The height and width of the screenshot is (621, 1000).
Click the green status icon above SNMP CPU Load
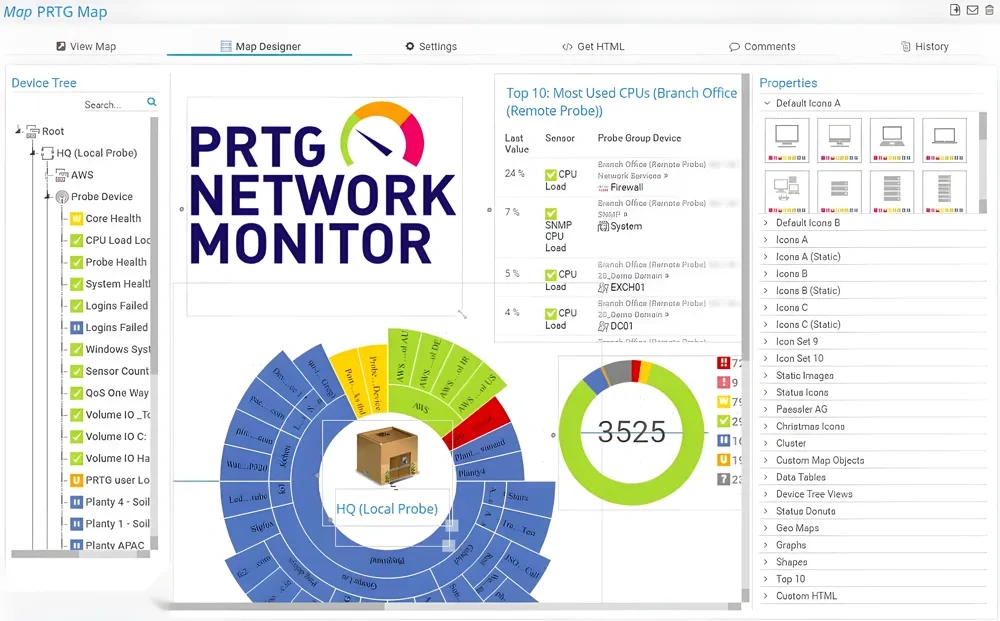coord(551,214)
